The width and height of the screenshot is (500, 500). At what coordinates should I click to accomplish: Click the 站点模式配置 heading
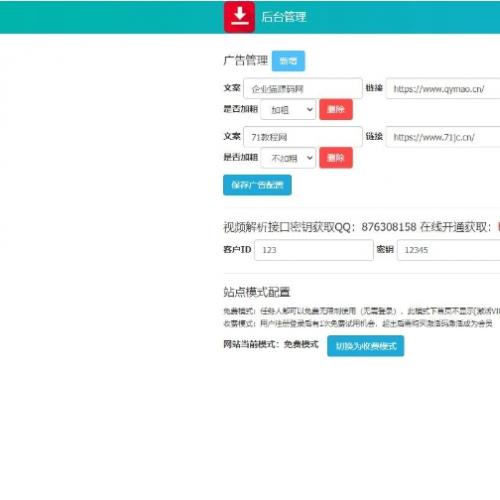(x=257, y=292)
